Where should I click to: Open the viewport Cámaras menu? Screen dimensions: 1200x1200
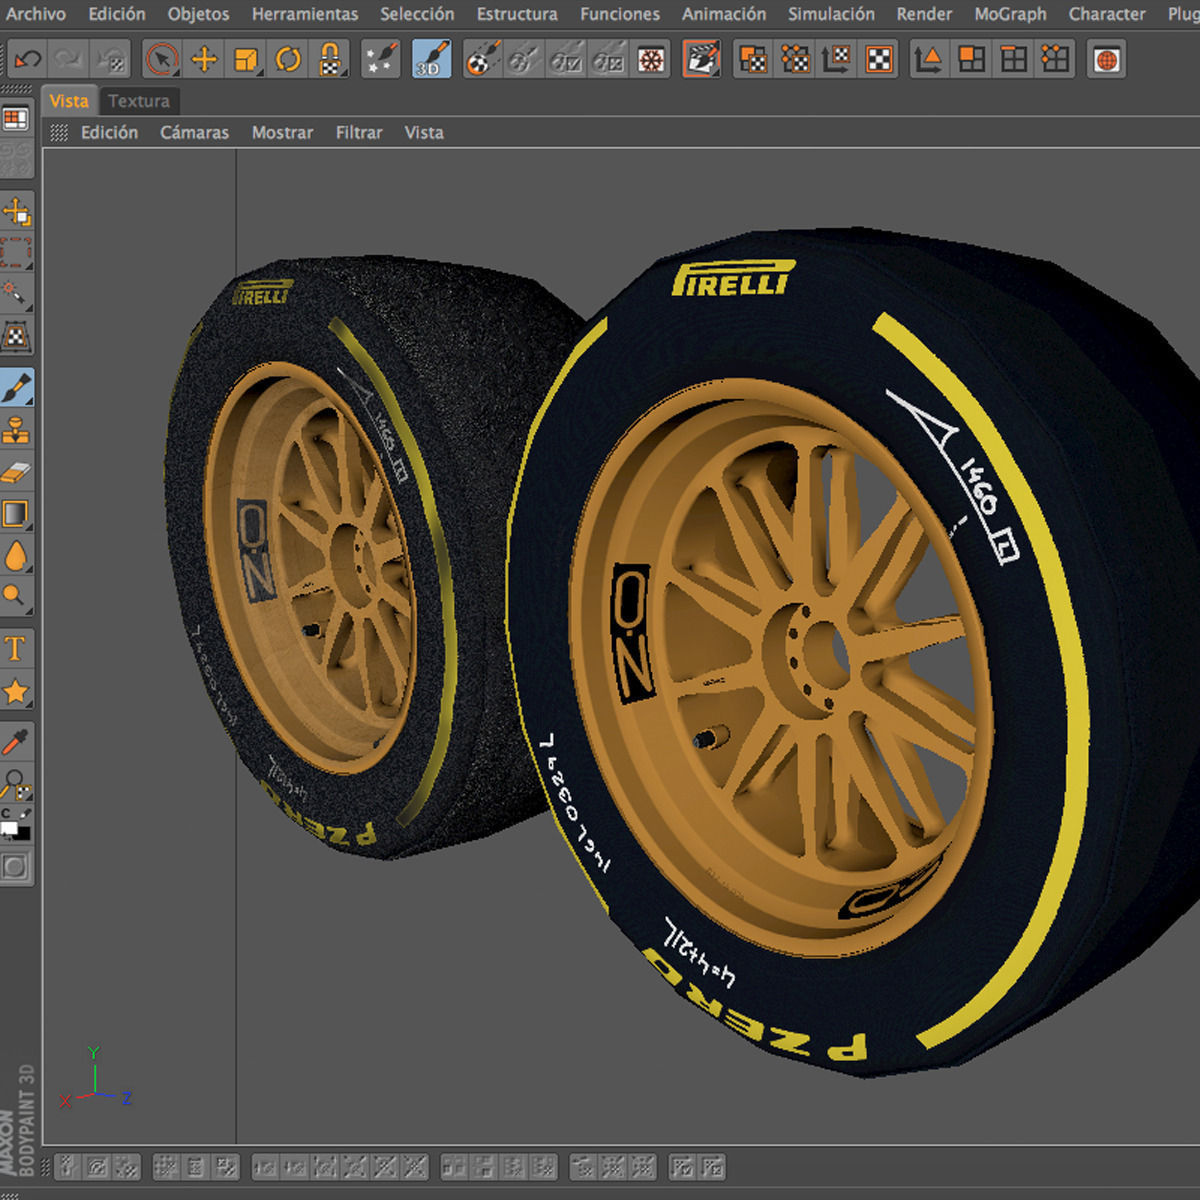[194, 132]
